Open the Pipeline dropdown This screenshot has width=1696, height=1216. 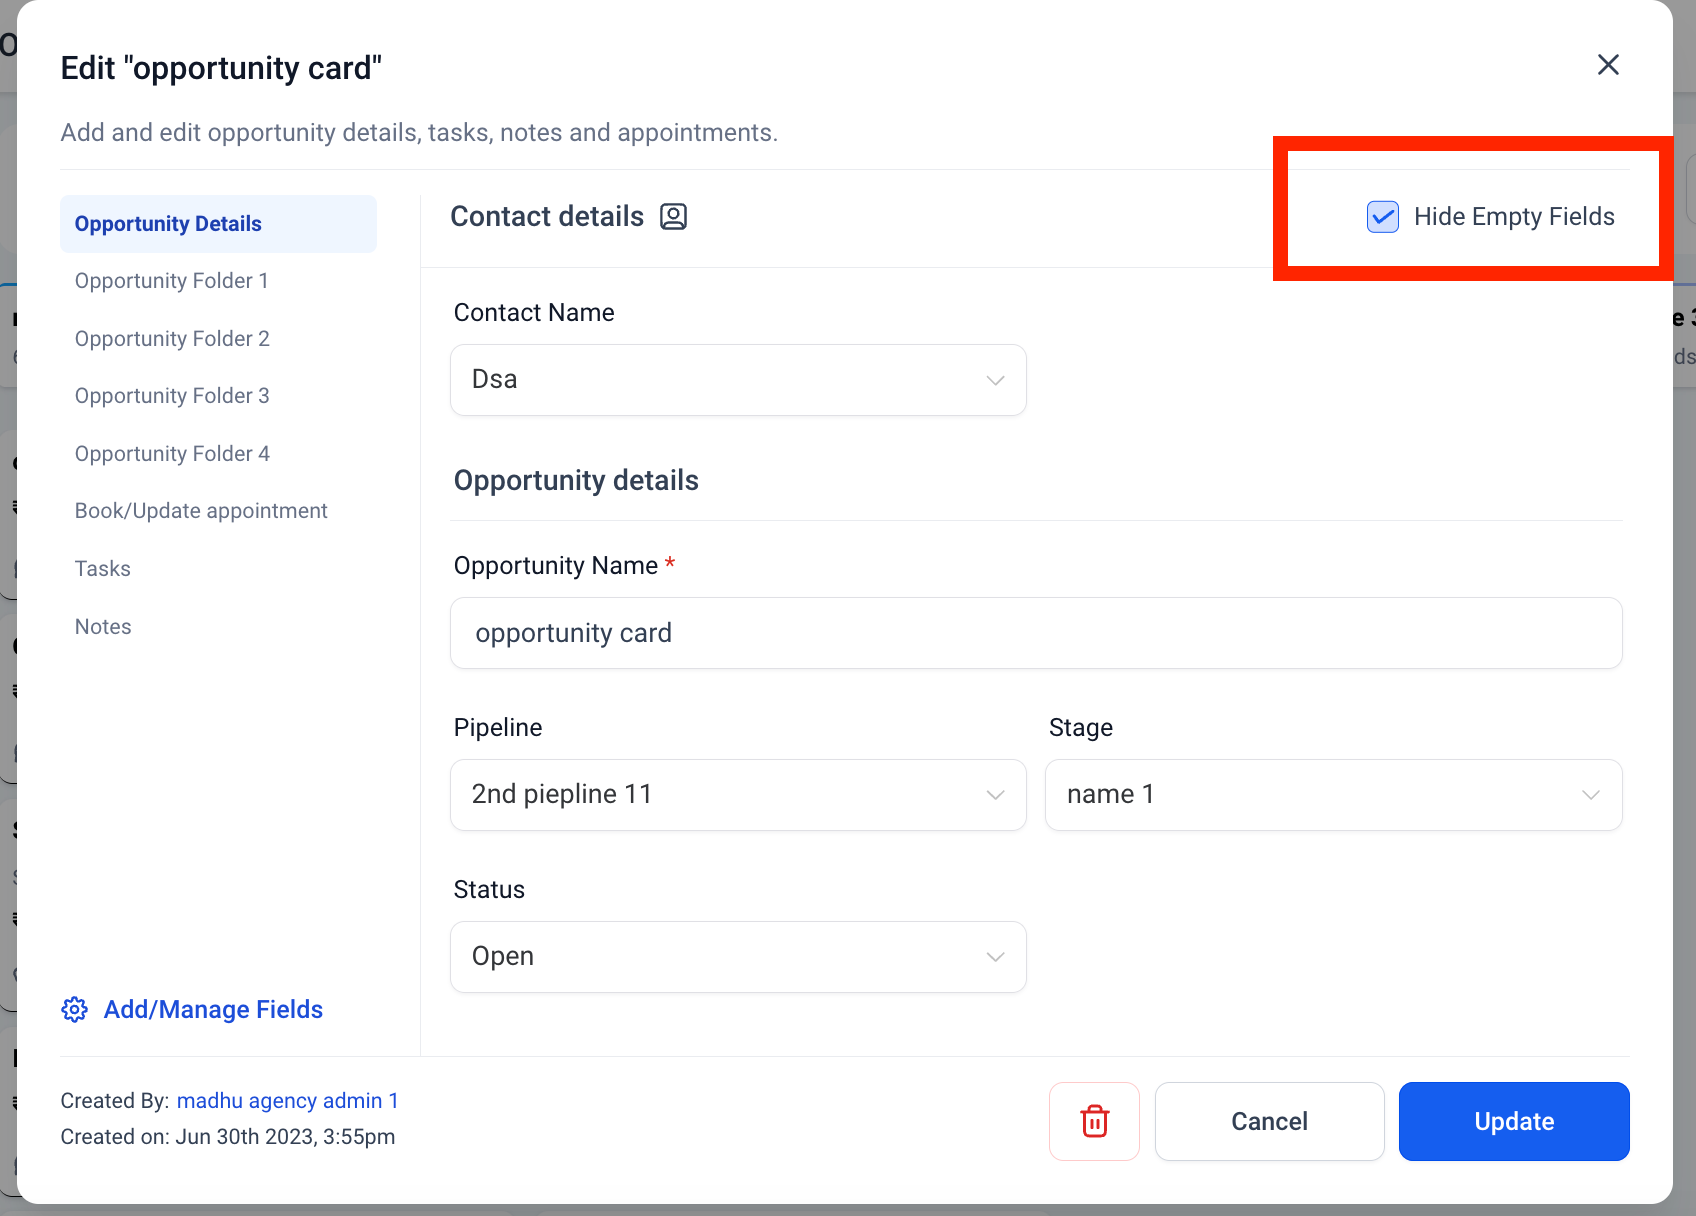738,795
